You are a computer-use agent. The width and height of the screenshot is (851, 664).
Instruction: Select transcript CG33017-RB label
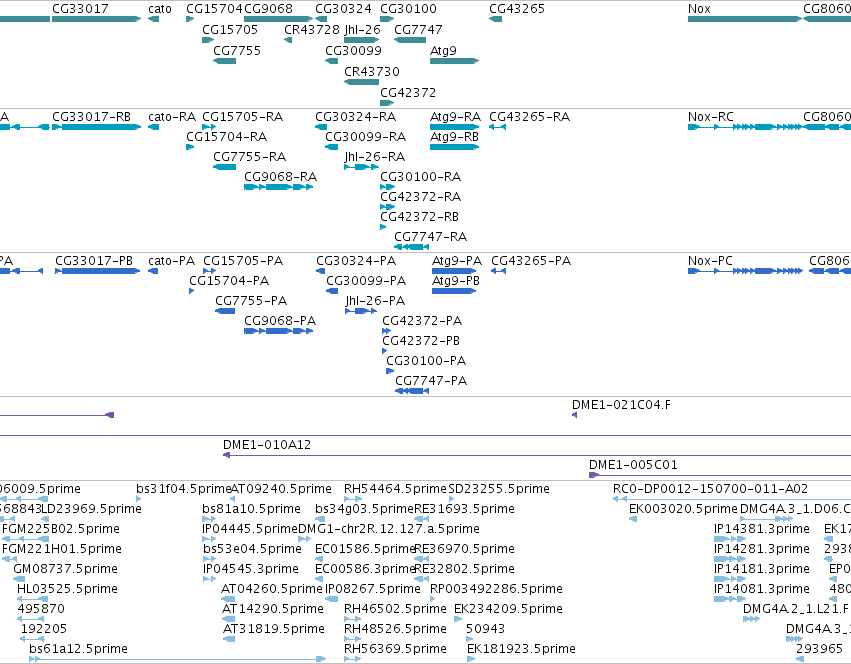tap(91, 117)
